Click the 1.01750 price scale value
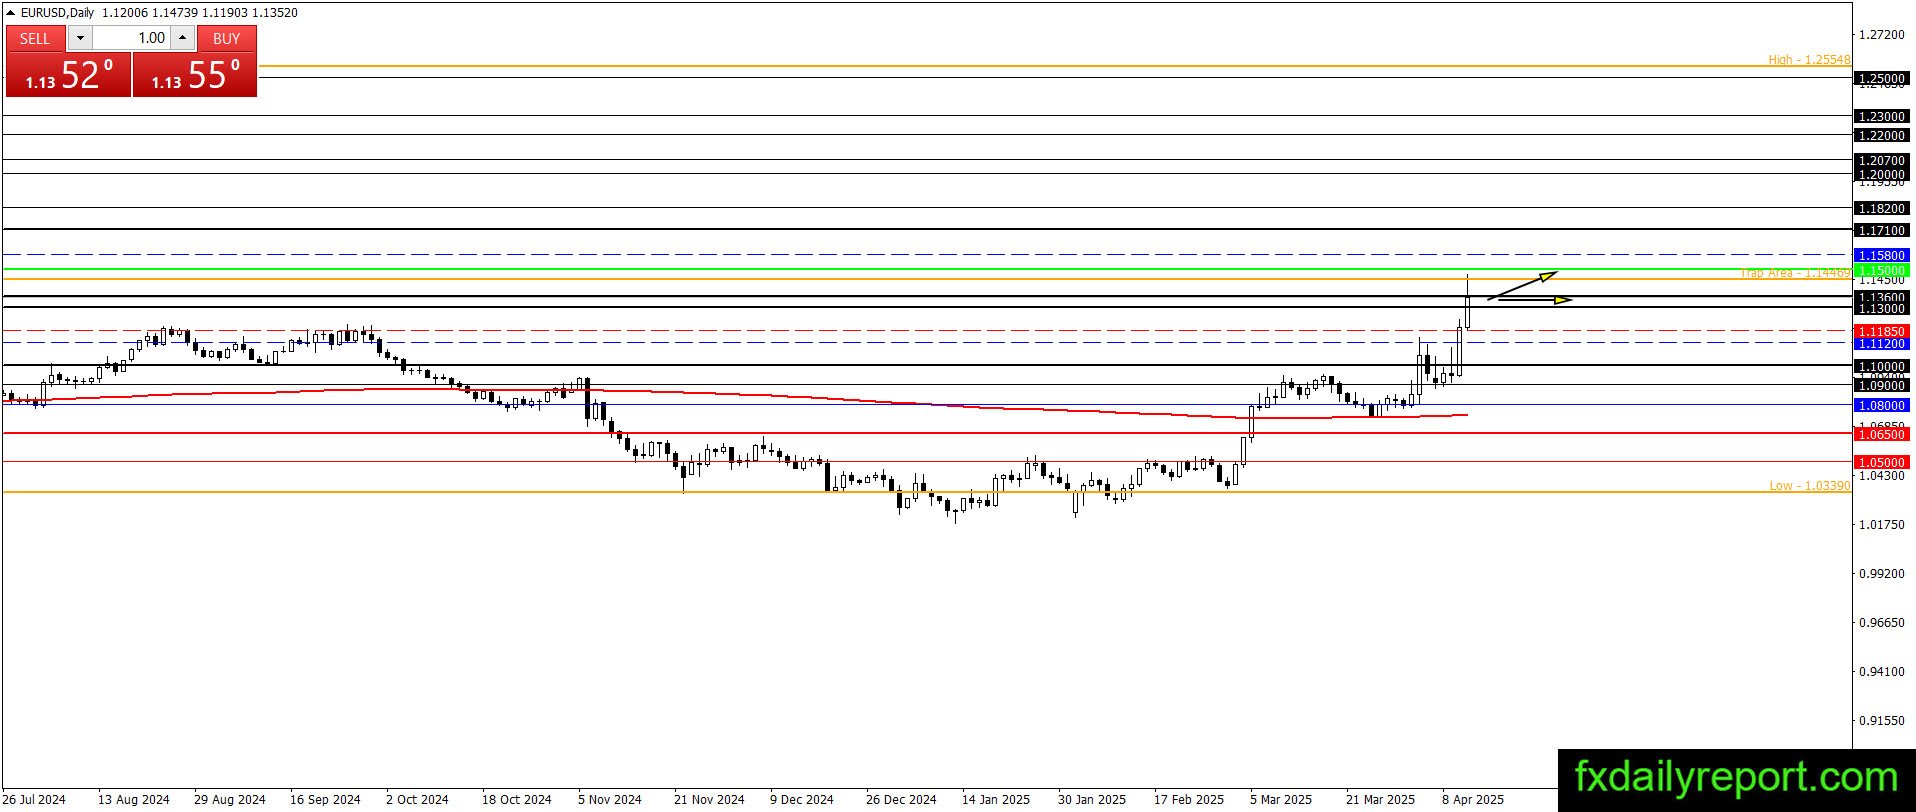Image resolution: width=1916 pixels, height=812 pixels. tap(1881, 524)
